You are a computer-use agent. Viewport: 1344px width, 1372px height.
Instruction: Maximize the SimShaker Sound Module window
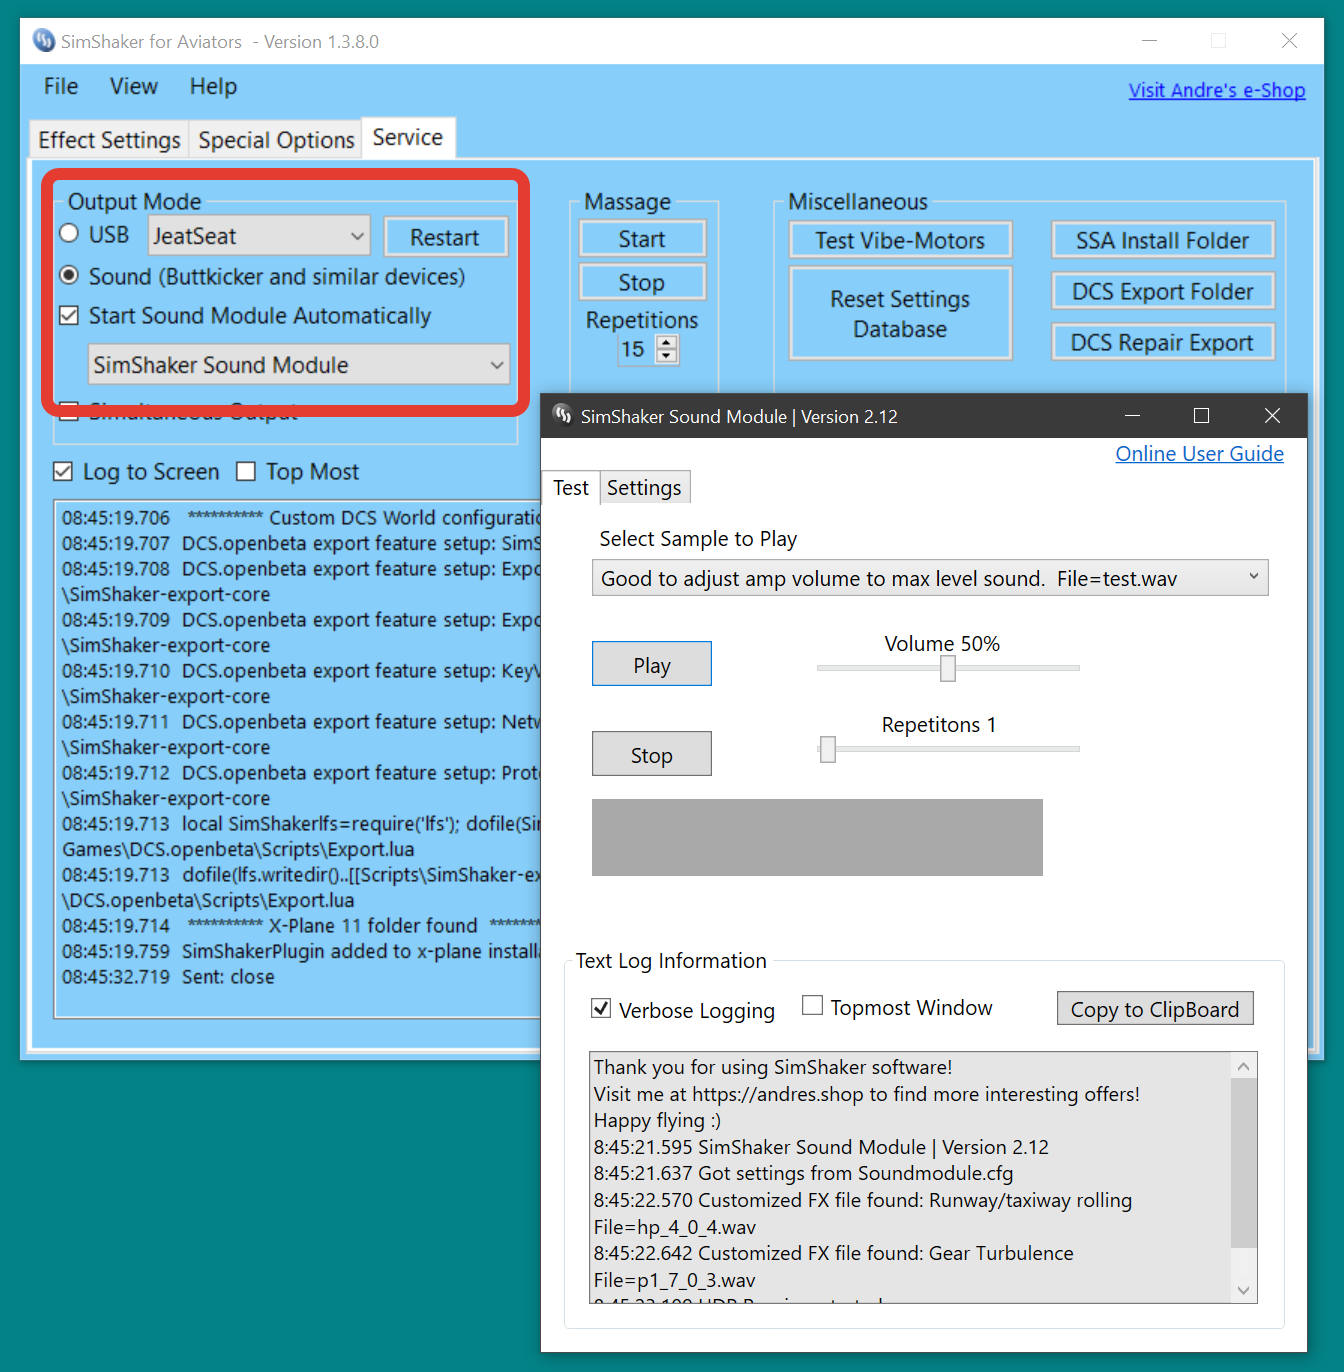(x=1201, y=416)
